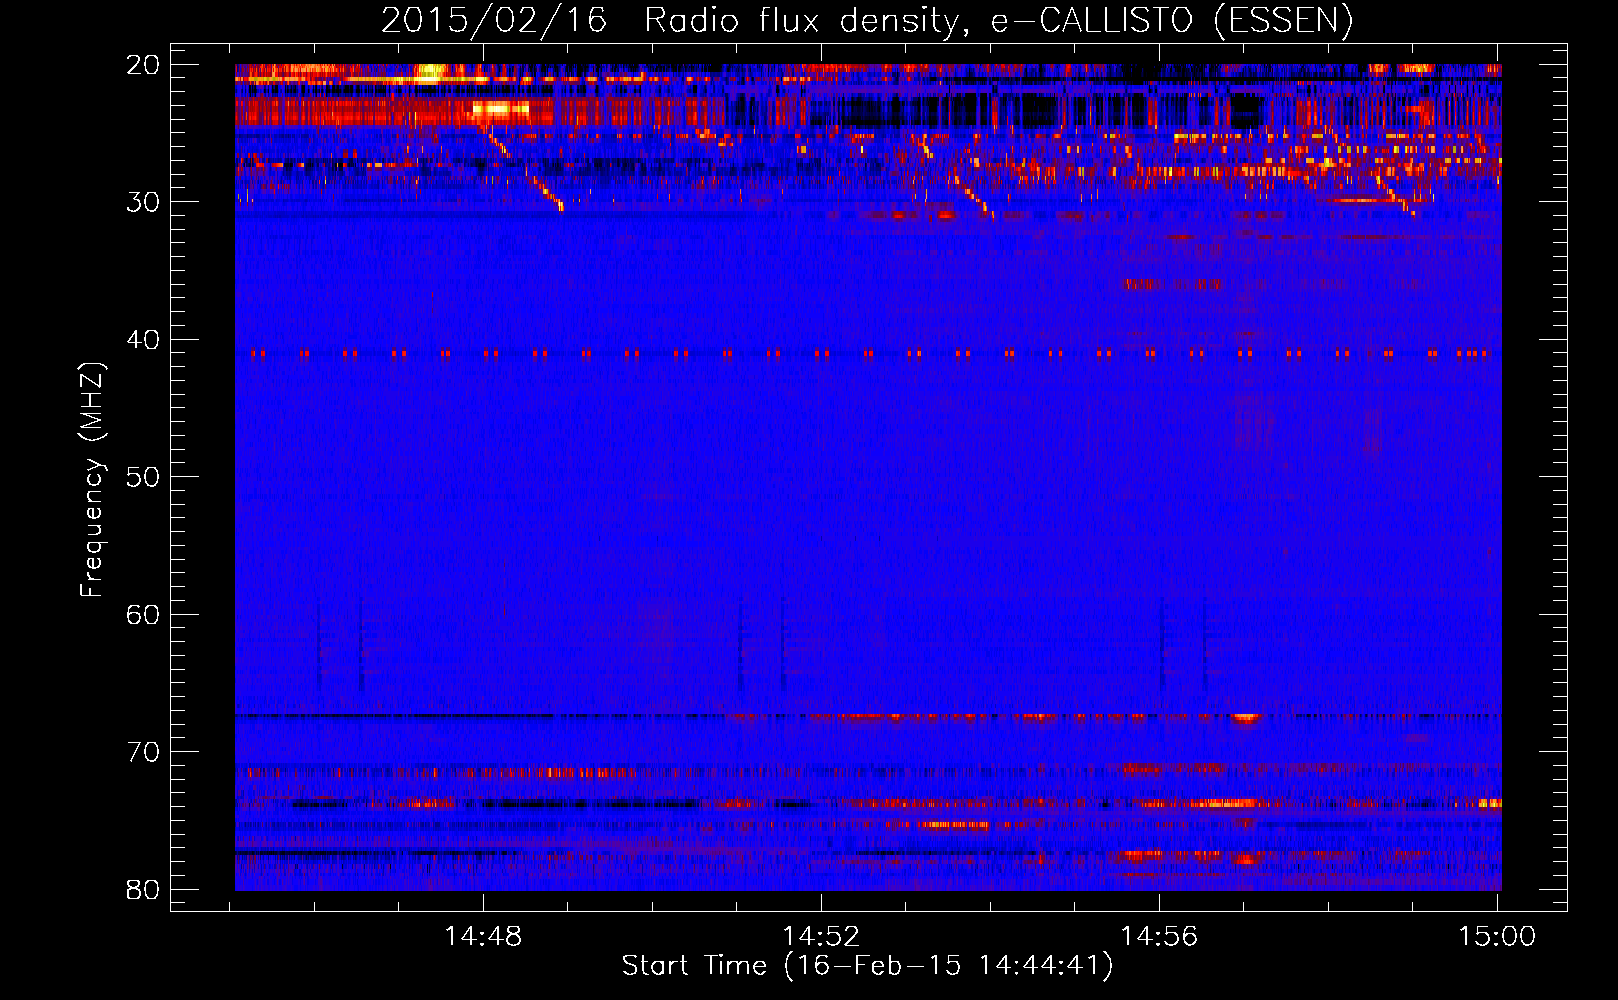Click the 14:56 time tick label
This screenshot has width=1618, height=1000.
coord(1159,936)
